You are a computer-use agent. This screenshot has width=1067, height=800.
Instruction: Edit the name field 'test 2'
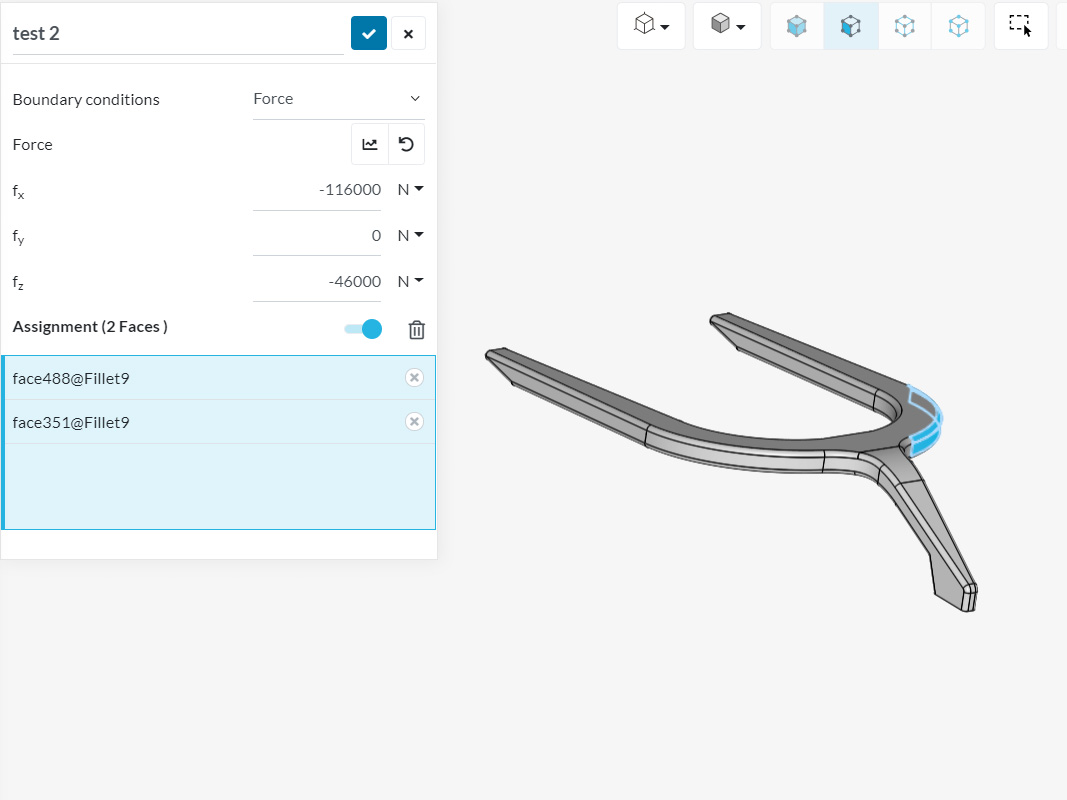(x=178, y=34)
